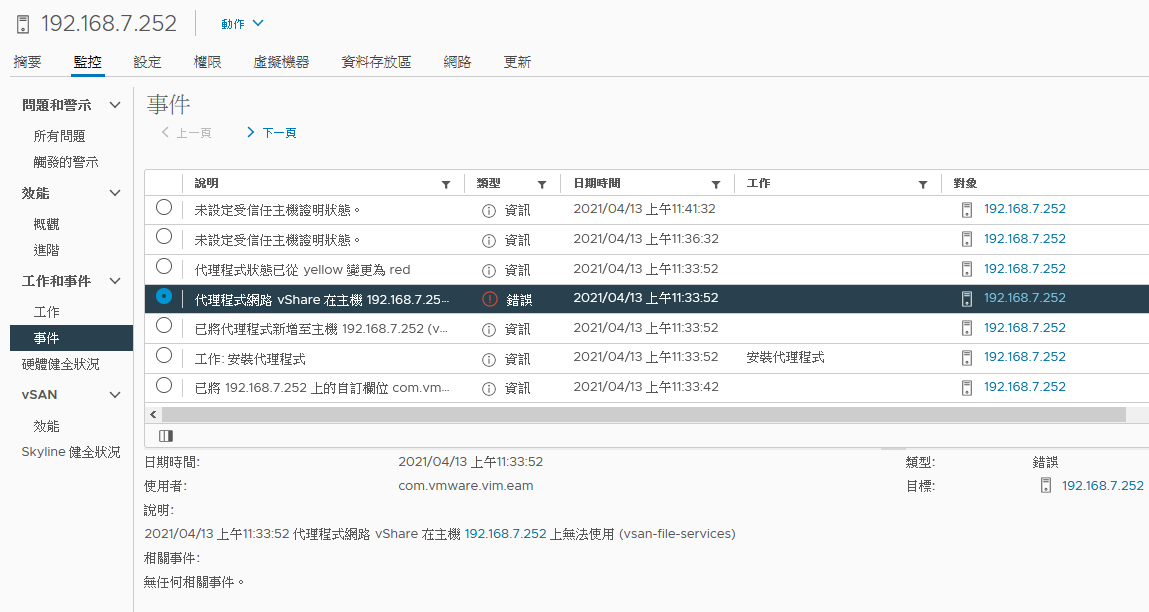
Task: Switch to the 摘要 tab
Action: point(27,62)
